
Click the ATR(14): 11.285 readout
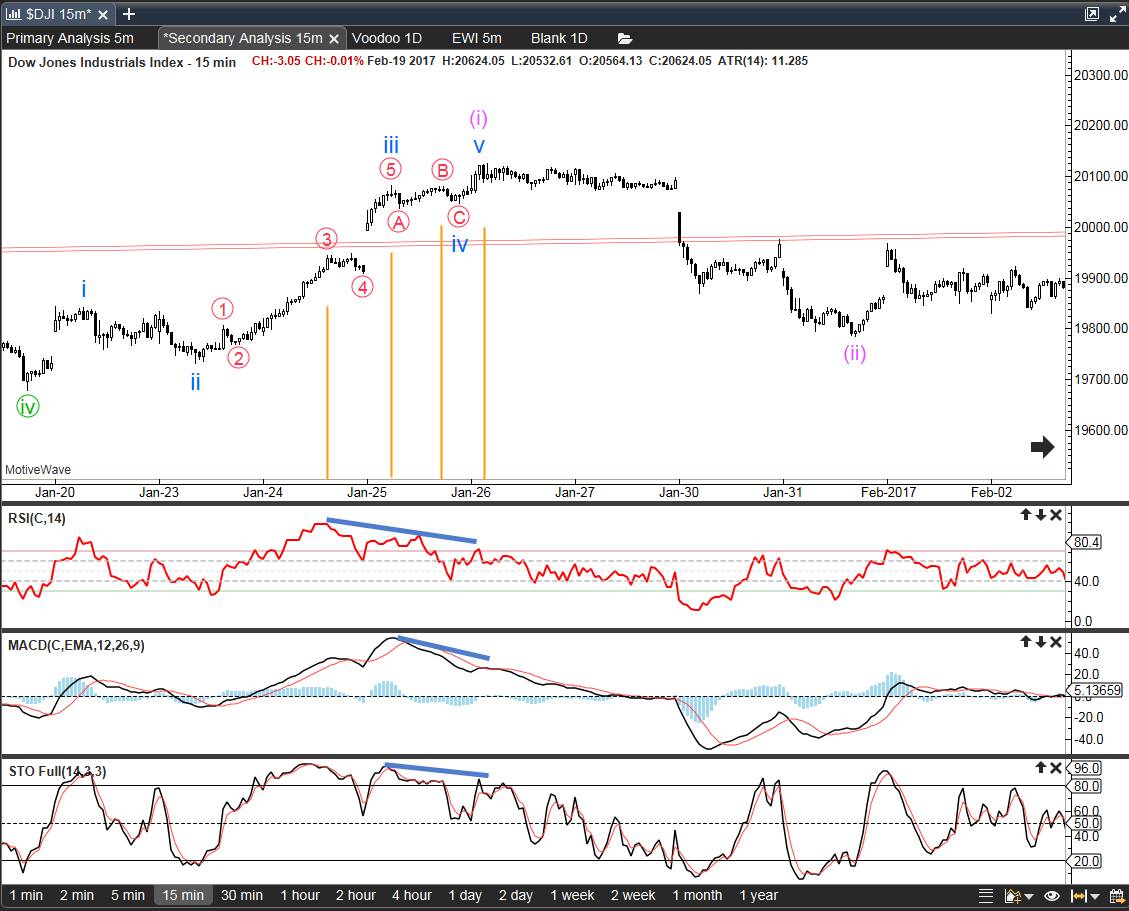763,61
